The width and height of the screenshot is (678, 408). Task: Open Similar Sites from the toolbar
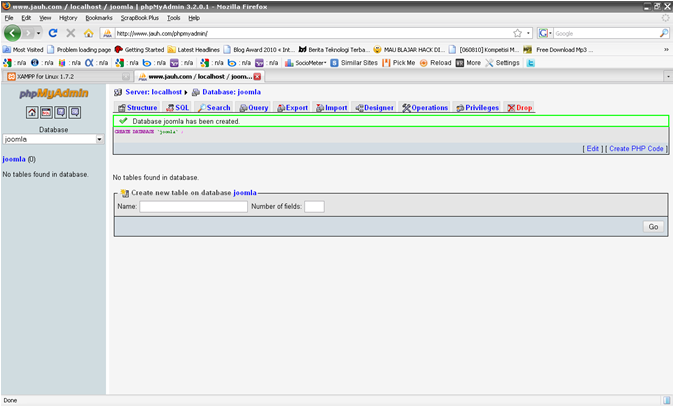(x=355, y=63)
